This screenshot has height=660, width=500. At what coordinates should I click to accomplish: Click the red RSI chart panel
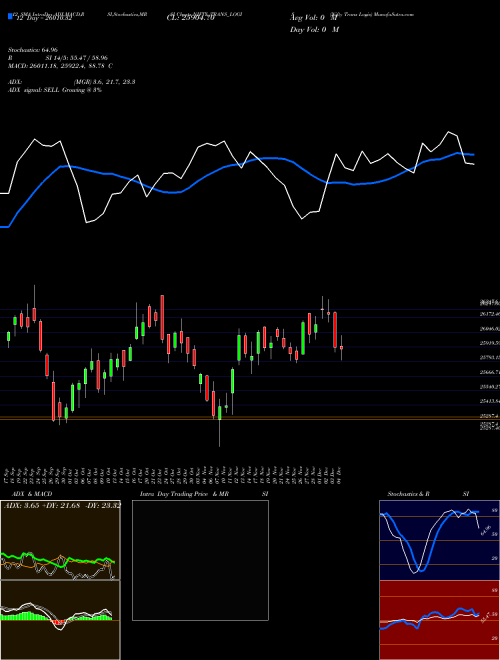439,620
